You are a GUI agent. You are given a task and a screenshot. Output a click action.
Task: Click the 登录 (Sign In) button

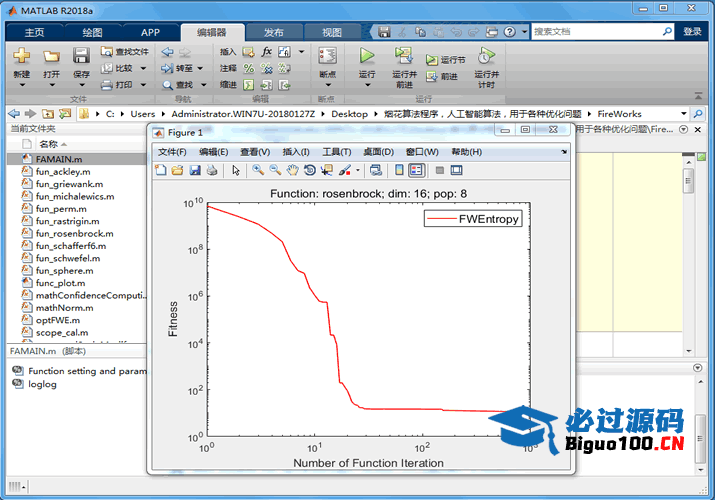tap(692, 32)
